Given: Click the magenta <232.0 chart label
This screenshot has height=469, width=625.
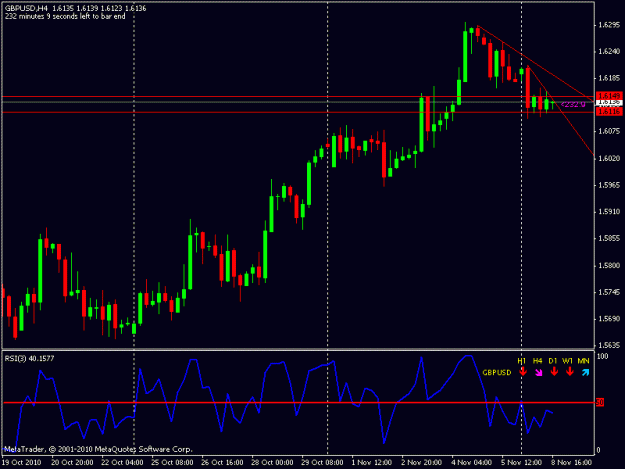Looking at the screenshot, I should click(x=573, y=104).
